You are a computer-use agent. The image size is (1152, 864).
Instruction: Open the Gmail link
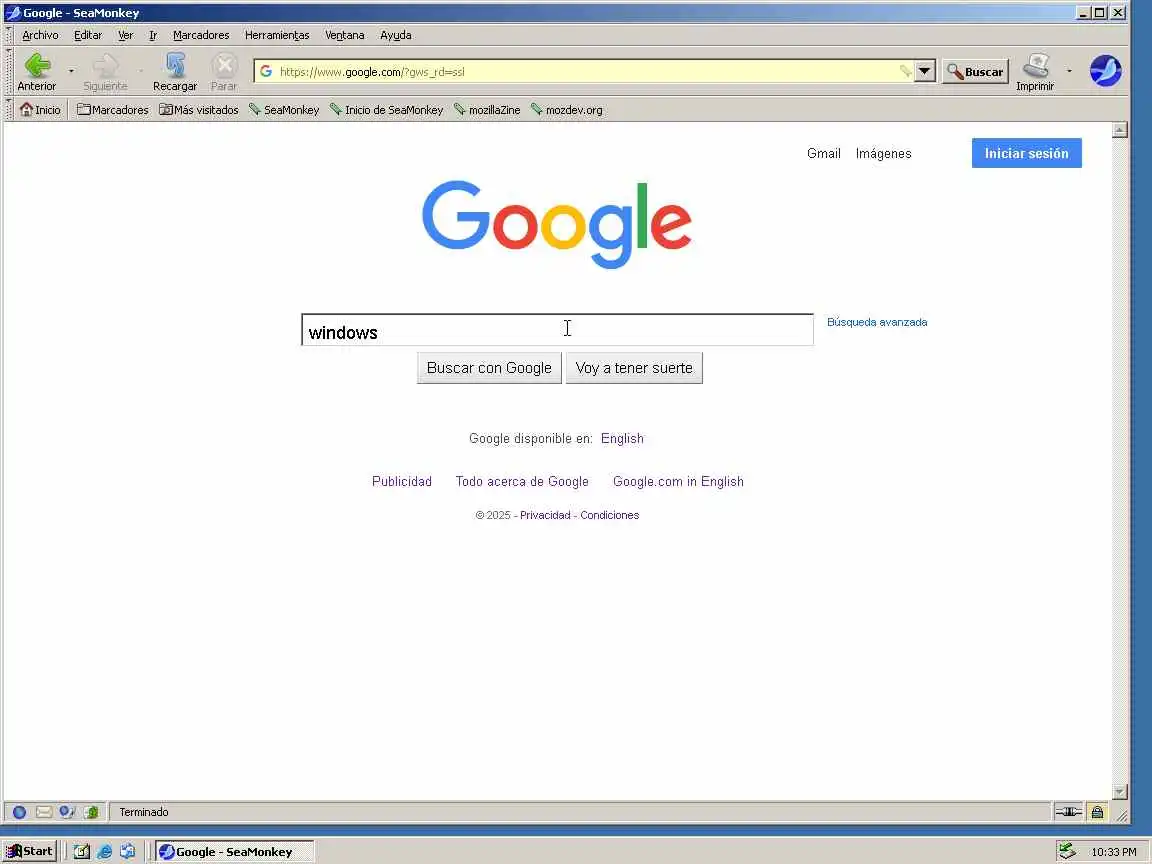(x=824, y=154)
